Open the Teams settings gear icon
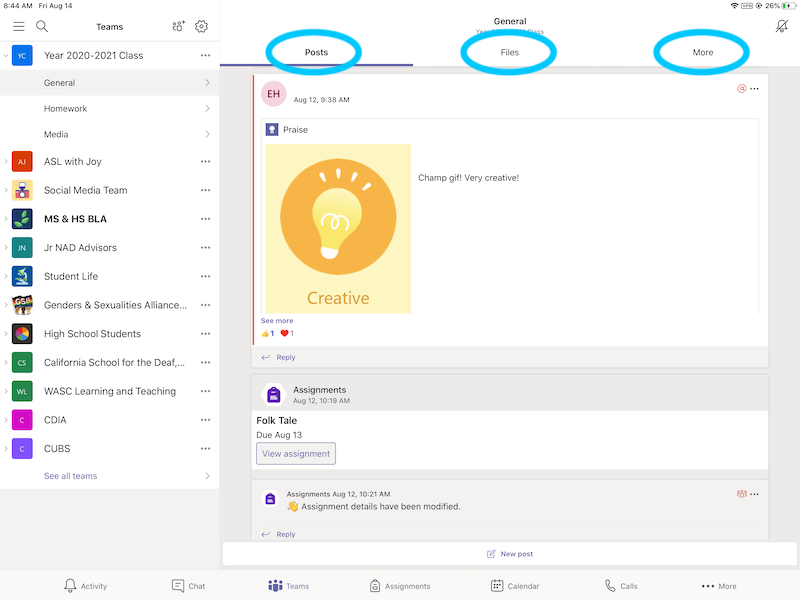 (x=202, y=26)
